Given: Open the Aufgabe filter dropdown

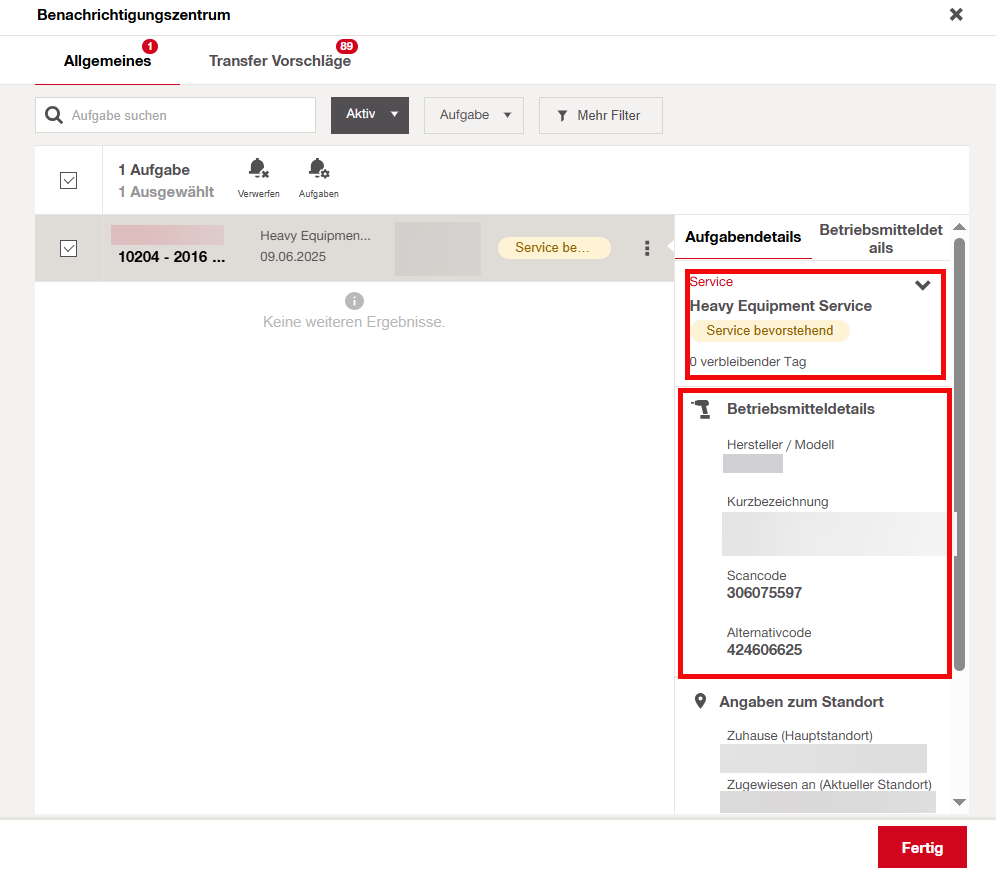Looking at the screenshot, I should [x=474, y=115].
